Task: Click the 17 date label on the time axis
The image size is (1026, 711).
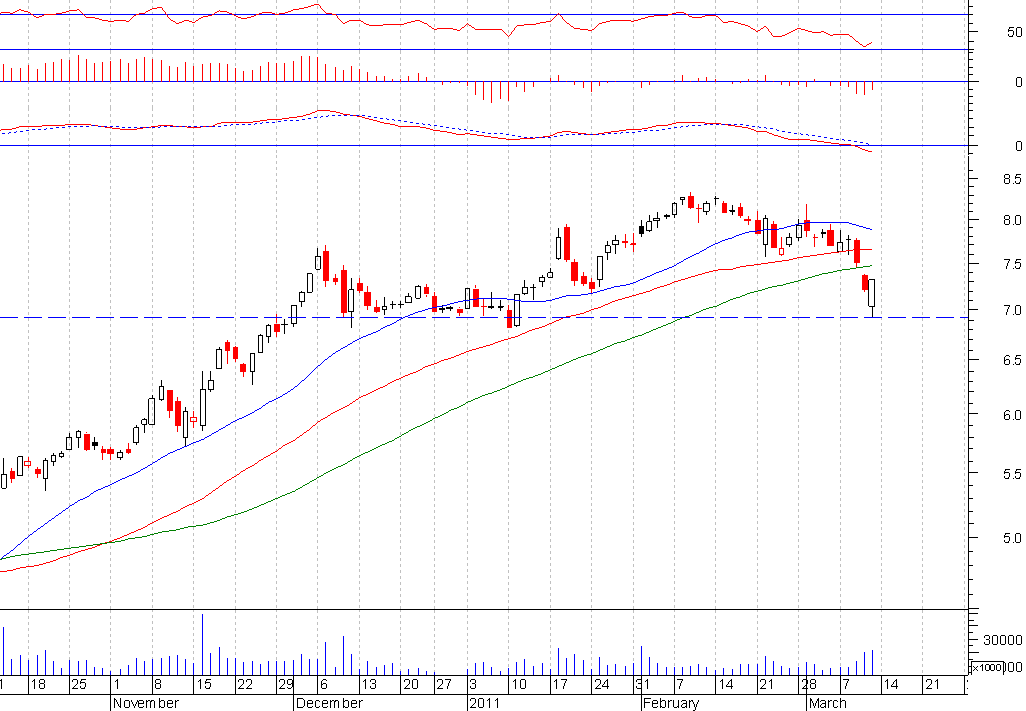Action: pyautogui.click(x=560, y=685)
